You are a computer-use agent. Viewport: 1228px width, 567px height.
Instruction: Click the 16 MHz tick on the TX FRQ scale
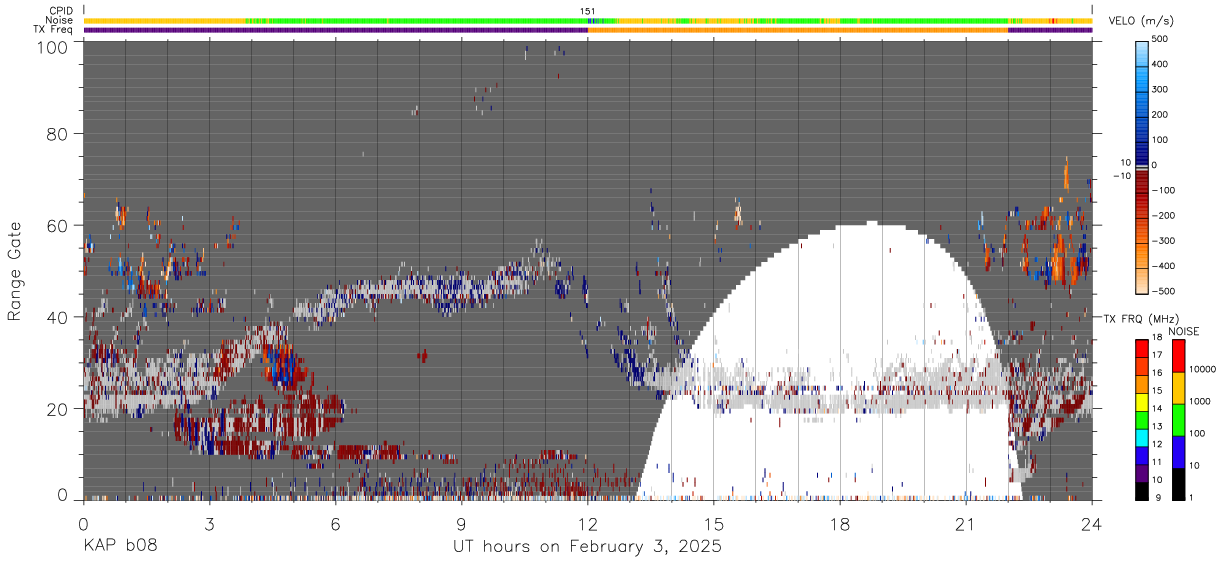coord(1158,375)
